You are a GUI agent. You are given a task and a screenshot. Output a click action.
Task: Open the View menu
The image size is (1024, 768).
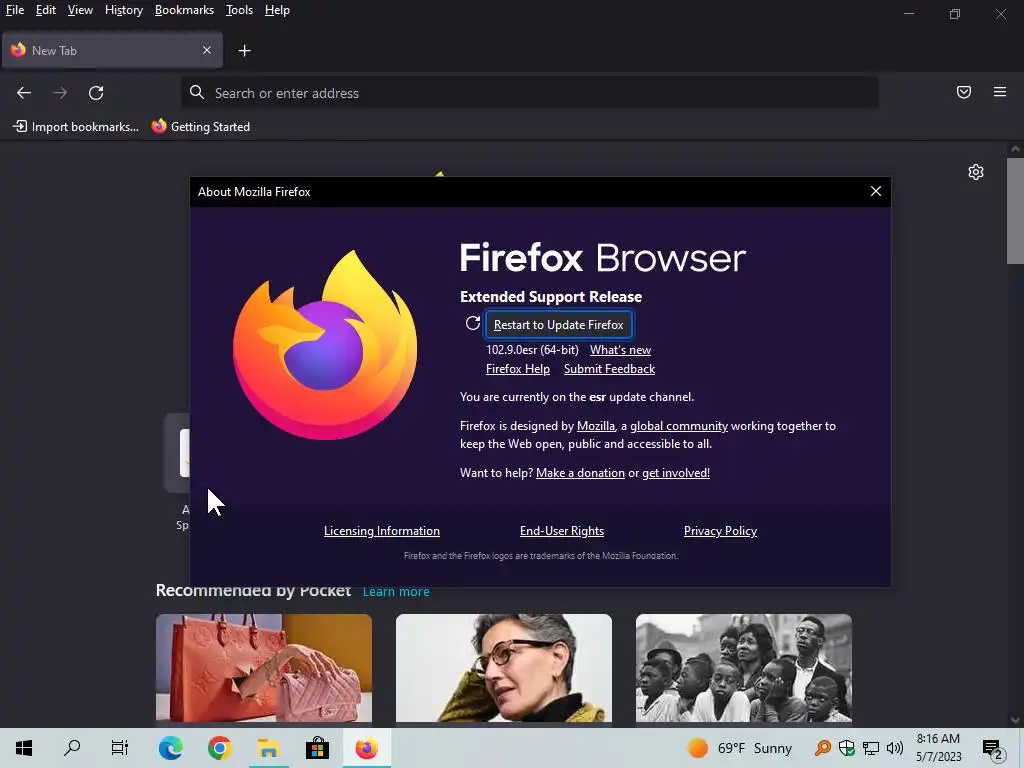point(80,10)
